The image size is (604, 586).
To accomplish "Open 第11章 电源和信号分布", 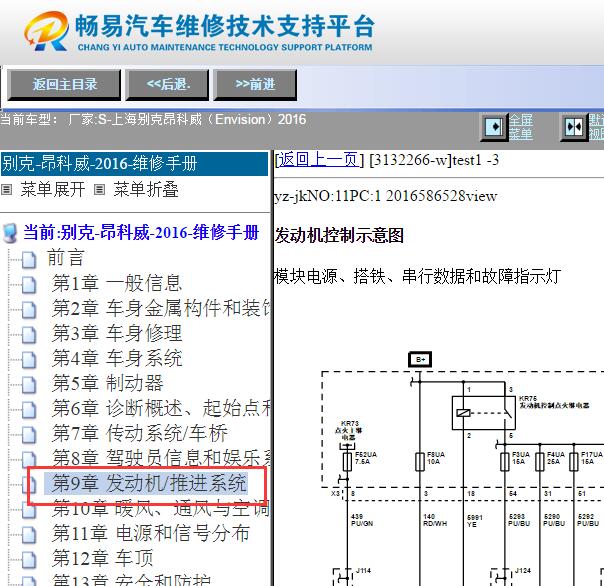I will point(151,534).
